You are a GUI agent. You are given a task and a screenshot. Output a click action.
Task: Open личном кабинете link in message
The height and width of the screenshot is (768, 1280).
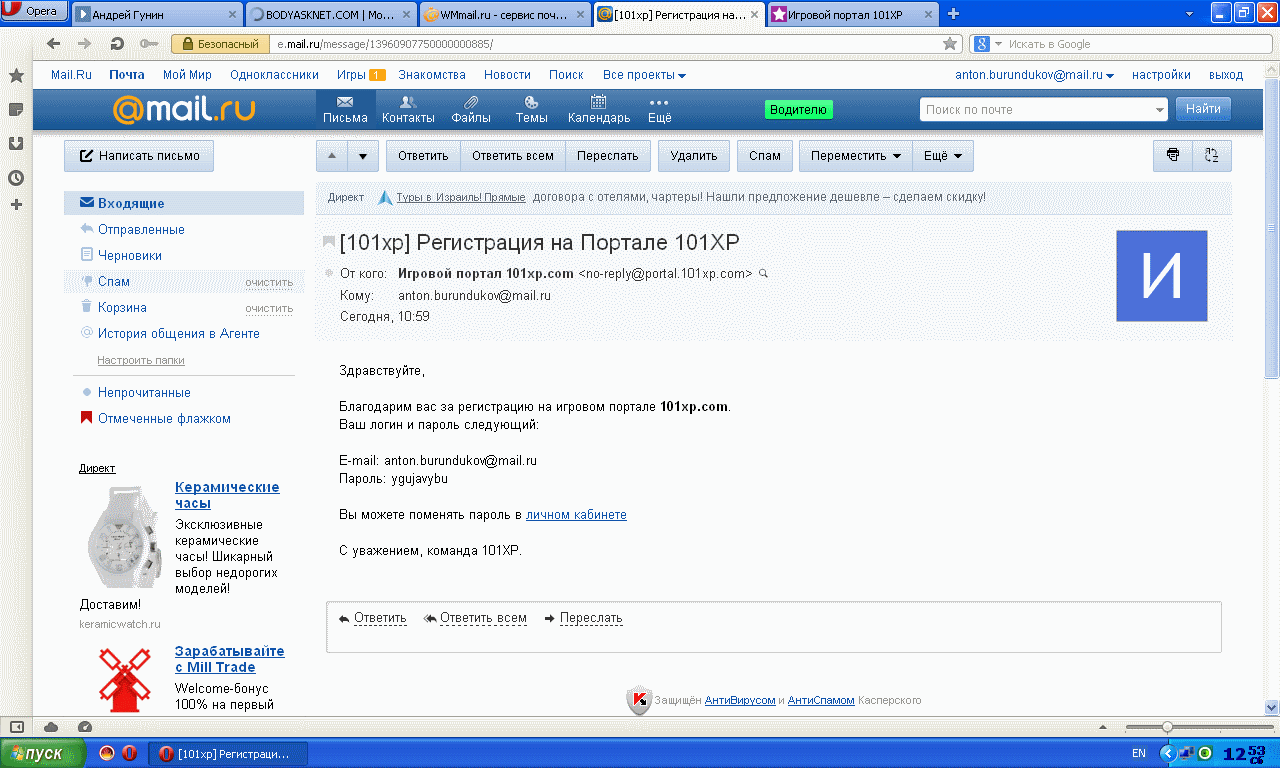pyautogui.click(x=576, y=515)
